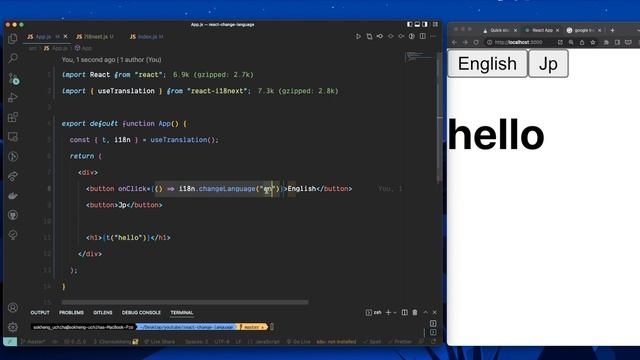Click the GitLens blame author line
640x360 pixels.
pos(111,60)
